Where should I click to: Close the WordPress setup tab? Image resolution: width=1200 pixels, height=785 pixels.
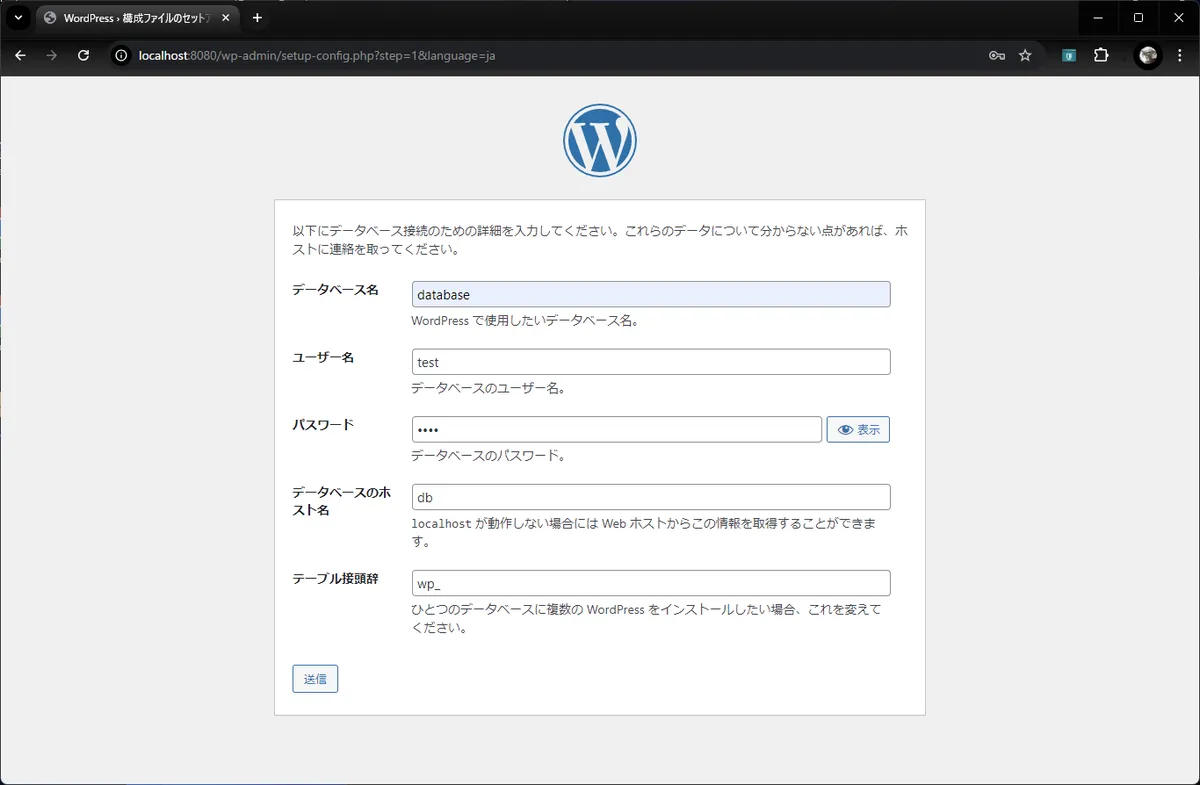(x=224, y=18)
